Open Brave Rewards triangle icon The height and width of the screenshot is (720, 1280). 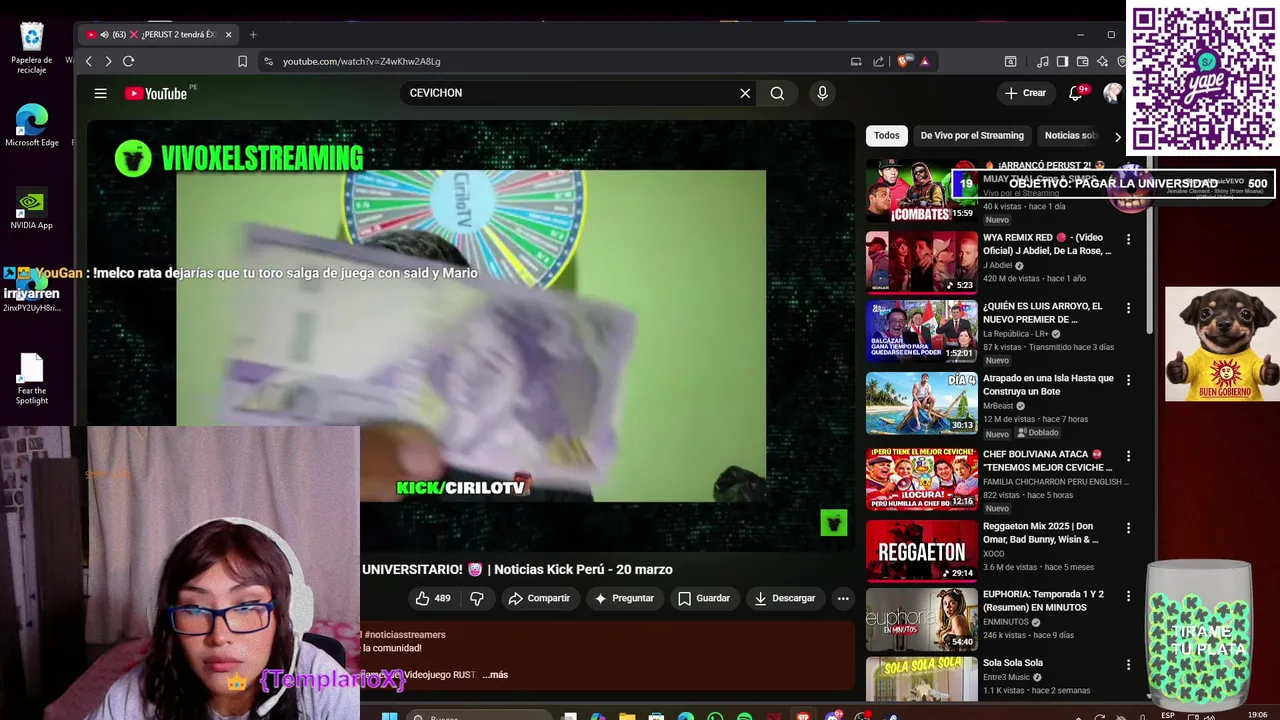[x=924, y=61]
